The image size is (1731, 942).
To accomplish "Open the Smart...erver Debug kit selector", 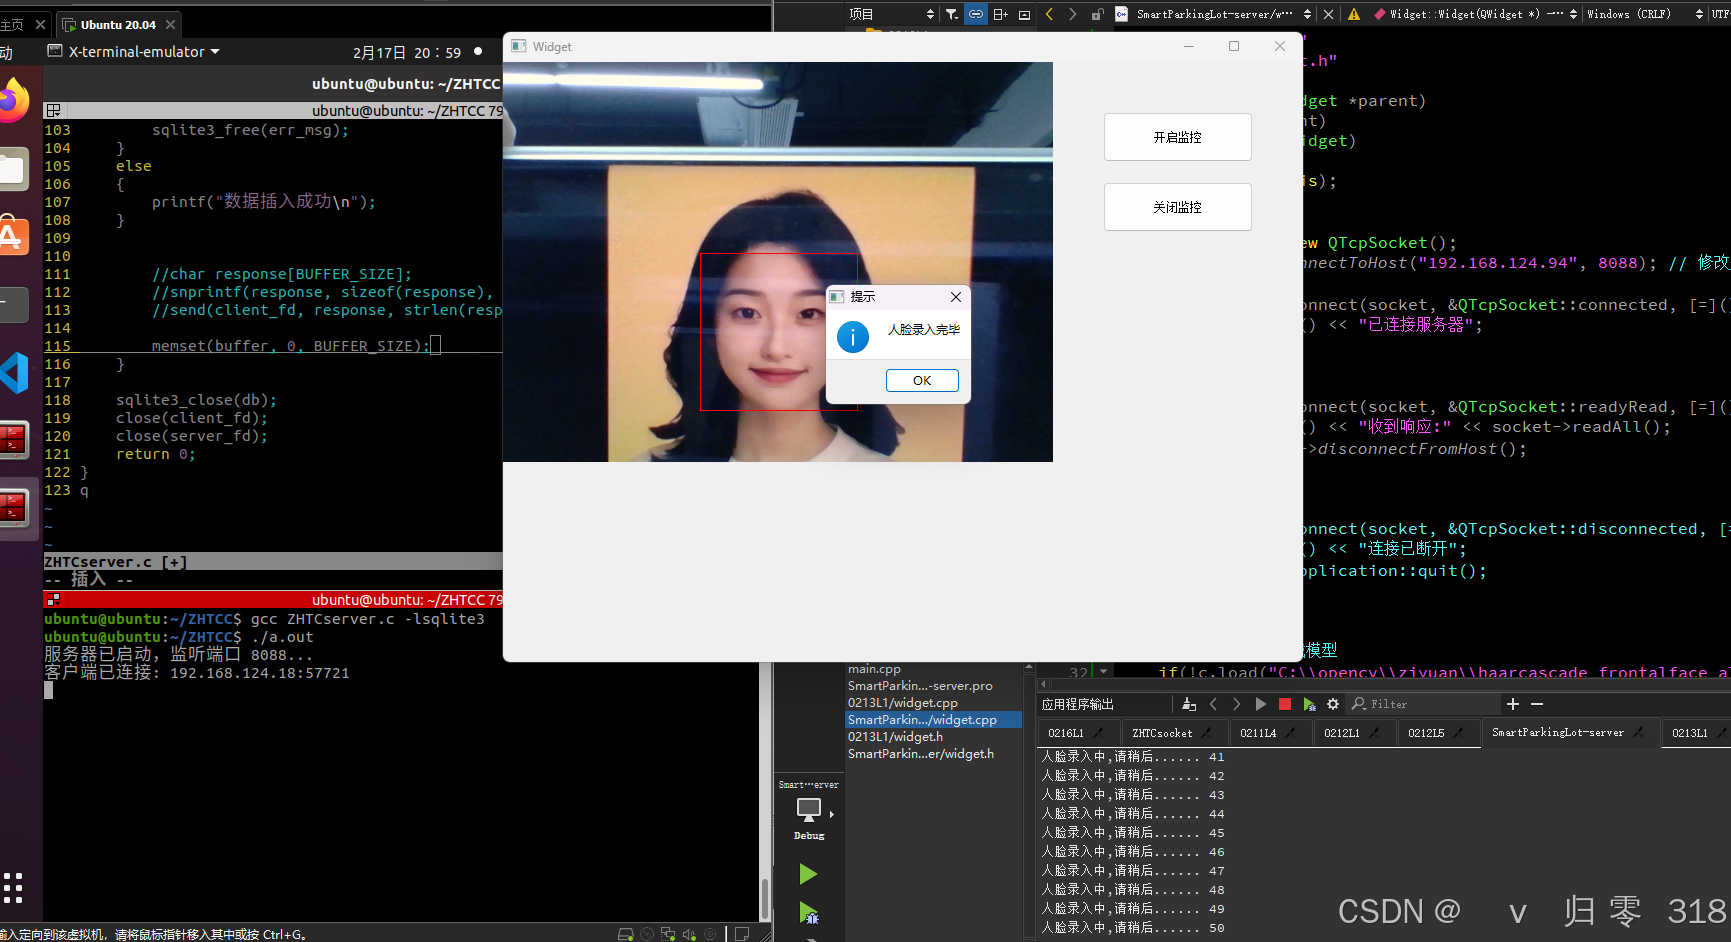I will tap(809, 811).
